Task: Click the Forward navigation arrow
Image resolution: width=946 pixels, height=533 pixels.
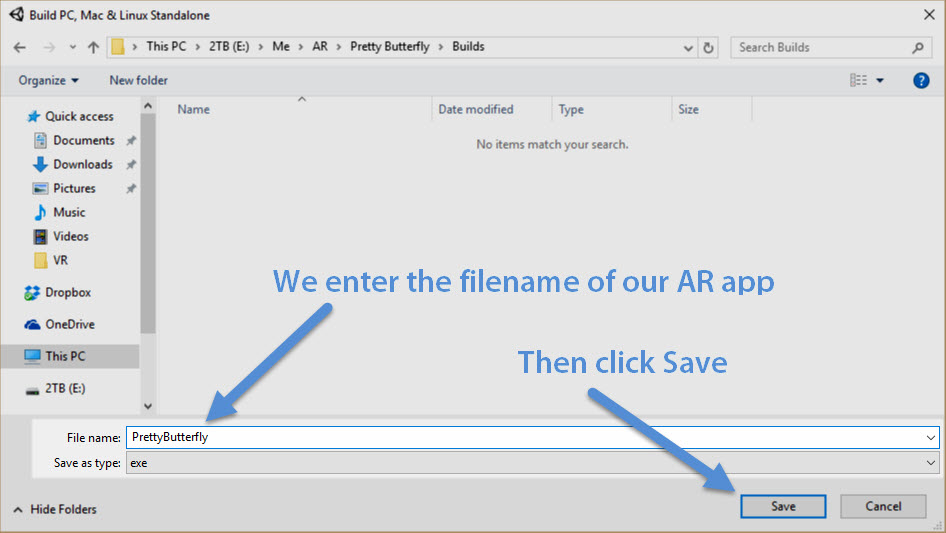Action: (49, 47)
